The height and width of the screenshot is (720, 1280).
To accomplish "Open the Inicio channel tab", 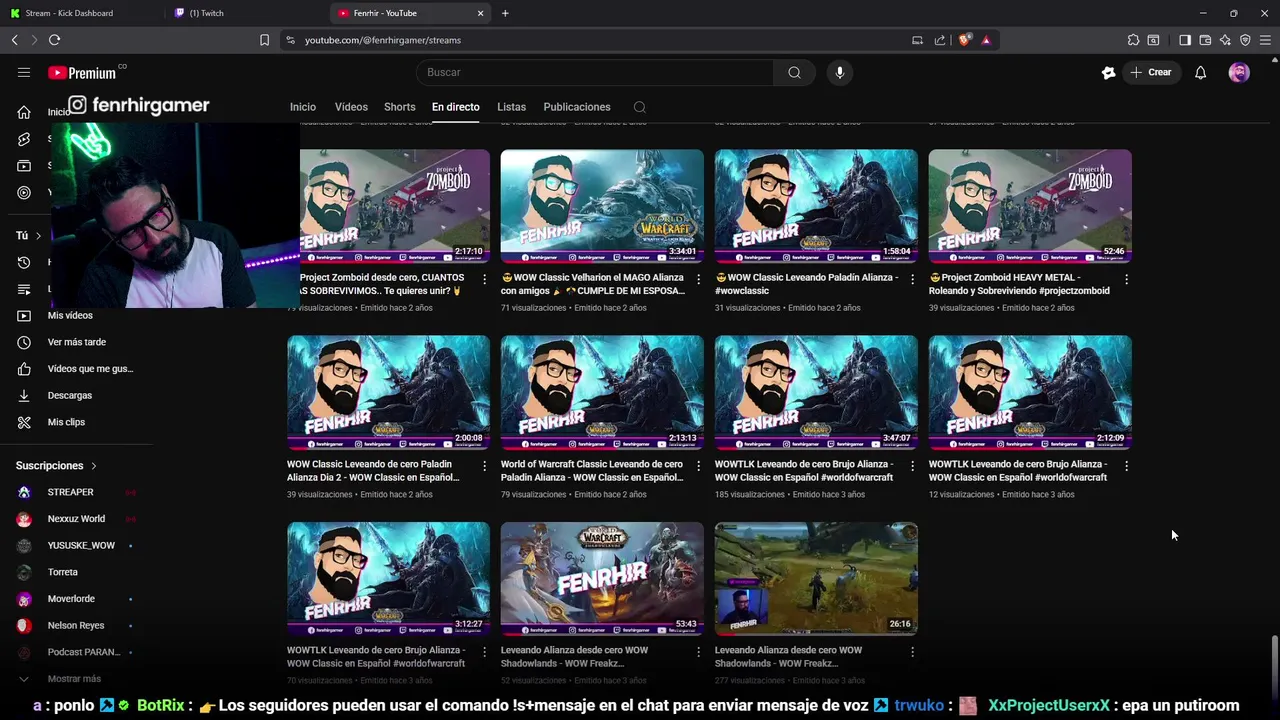I will coord(303,107).
